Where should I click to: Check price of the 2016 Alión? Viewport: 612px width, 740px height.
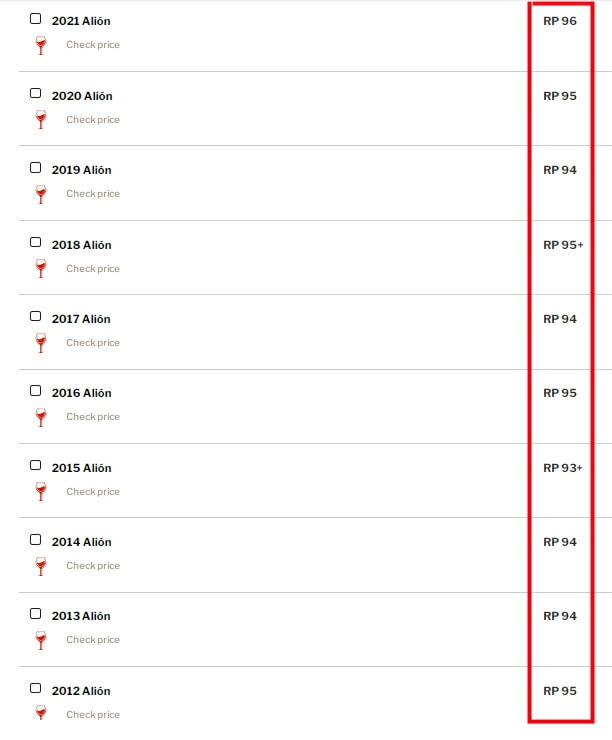click(93, 417)
